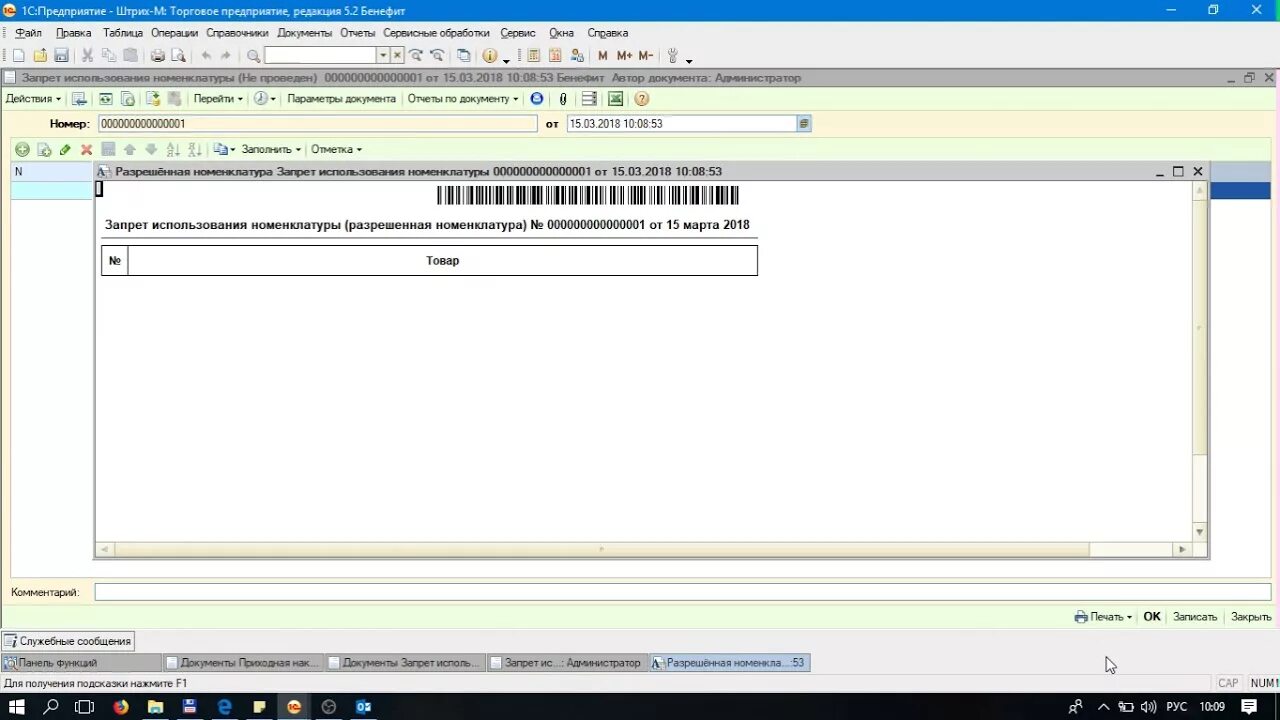Open the Операции menu

pos(175,33)
